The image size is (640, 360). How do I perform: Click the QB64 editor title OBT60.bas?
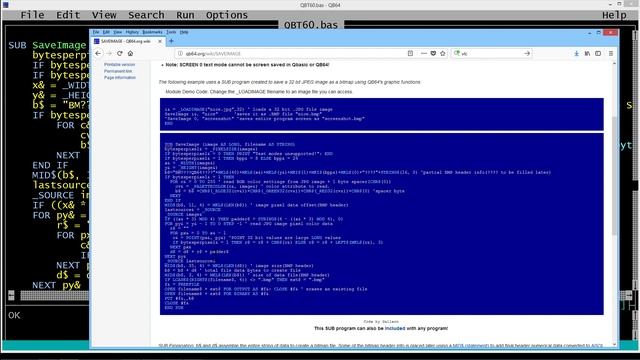(x=311, y=25)
